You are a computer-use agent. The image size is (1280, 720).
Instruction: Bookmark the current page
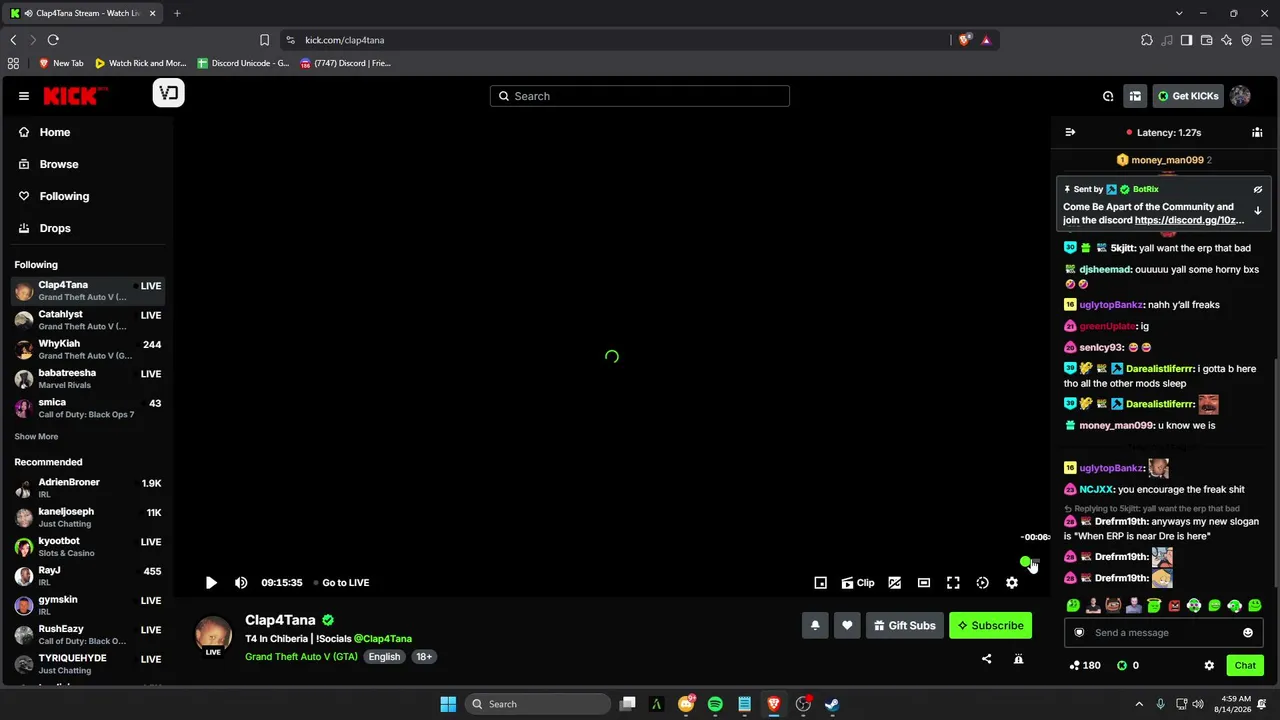click(264, 40)
